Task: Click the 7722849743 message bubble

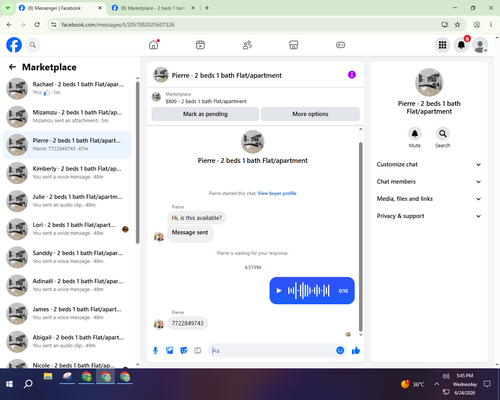Action: 187,323
